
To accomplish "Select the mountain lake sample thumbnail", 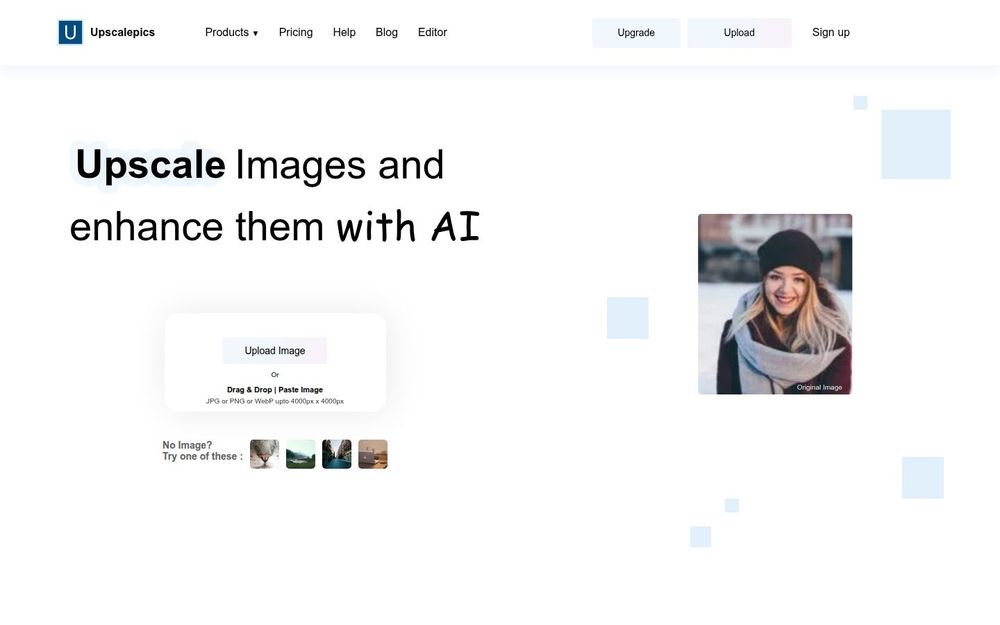I will [x=300, y=453].
